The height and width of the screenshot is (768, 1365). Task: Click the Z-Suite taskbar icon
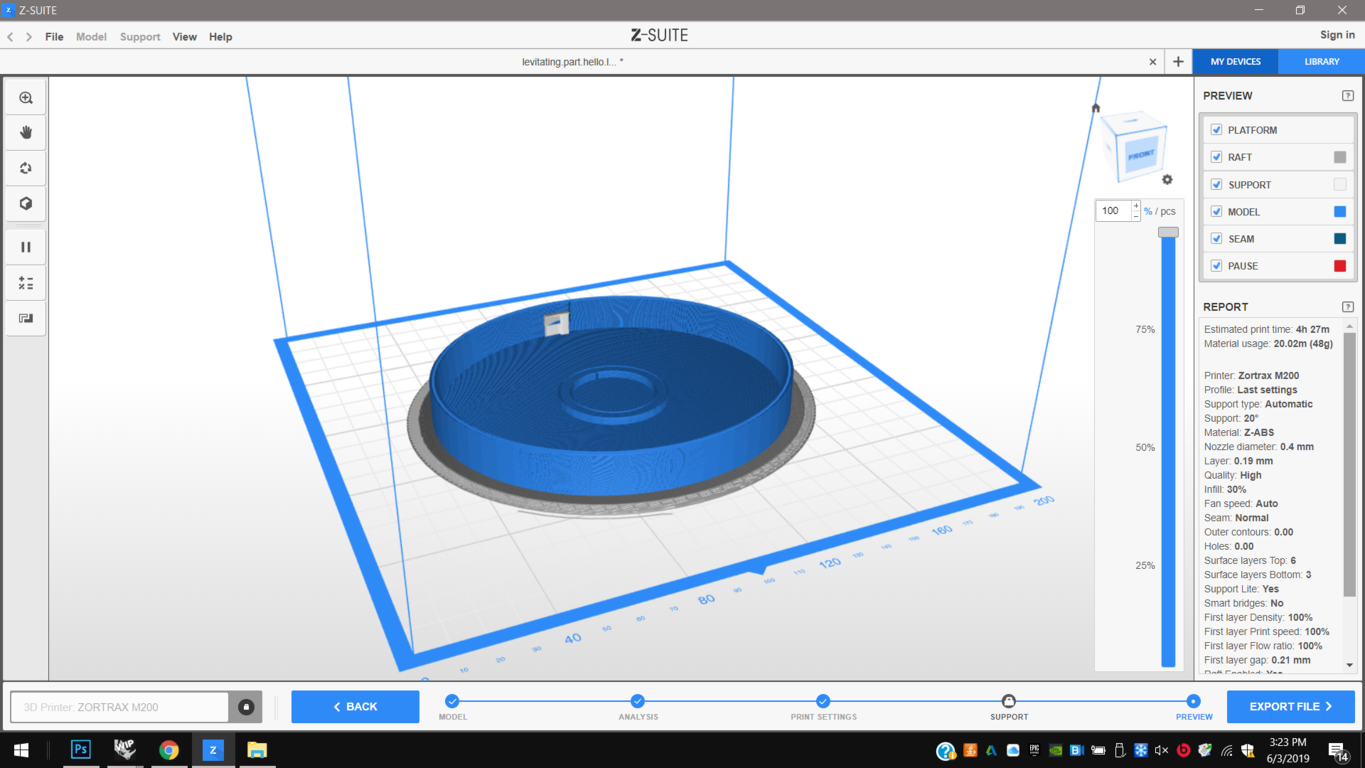tap(213, 750)
